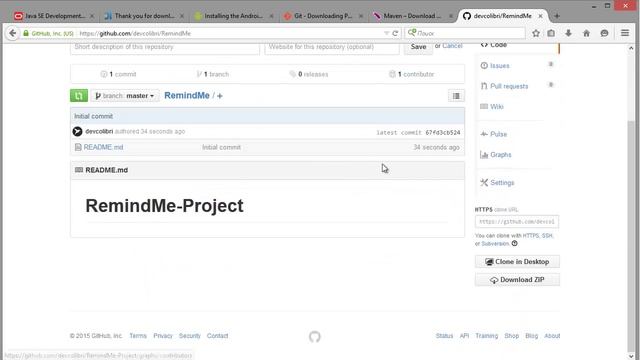This screenshot has width=640, height=360.
Task: Open the Terms footer link
Action: coord(138,336)
